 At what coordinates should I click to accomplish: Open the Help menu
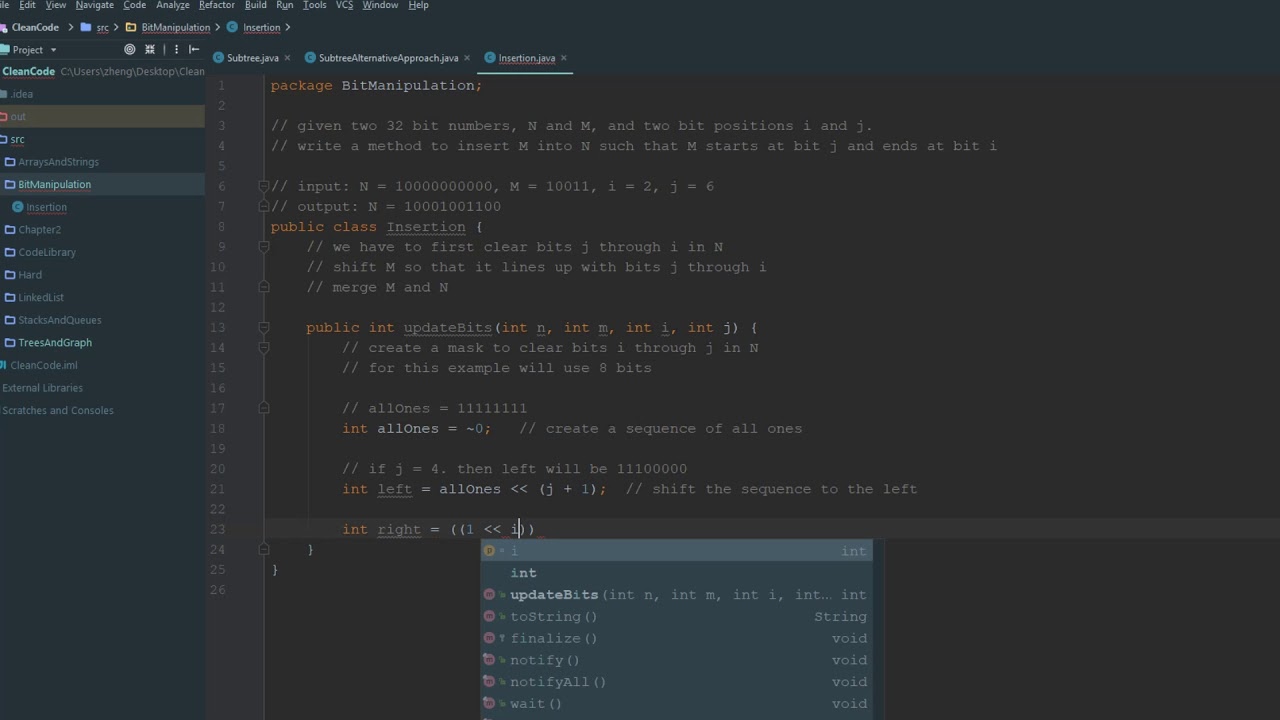[419, 5]
